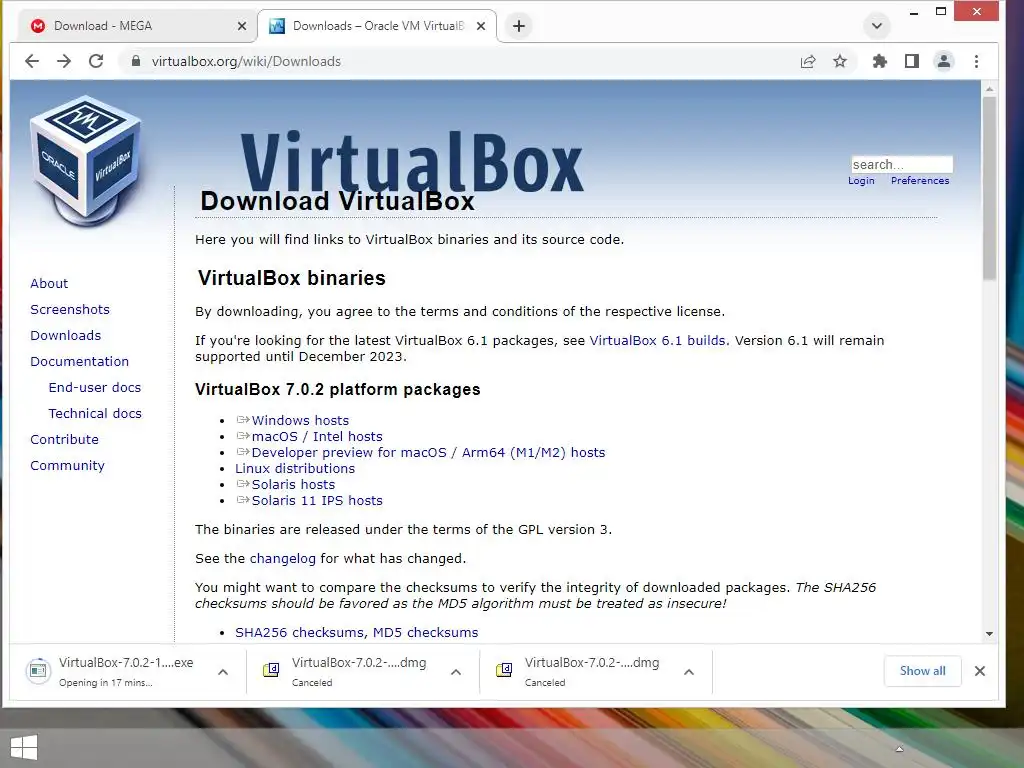Open Documentation in the sidebar
Image resolution: width=1024 pixels, height=768 pixels.
click(x=80, y=361)
